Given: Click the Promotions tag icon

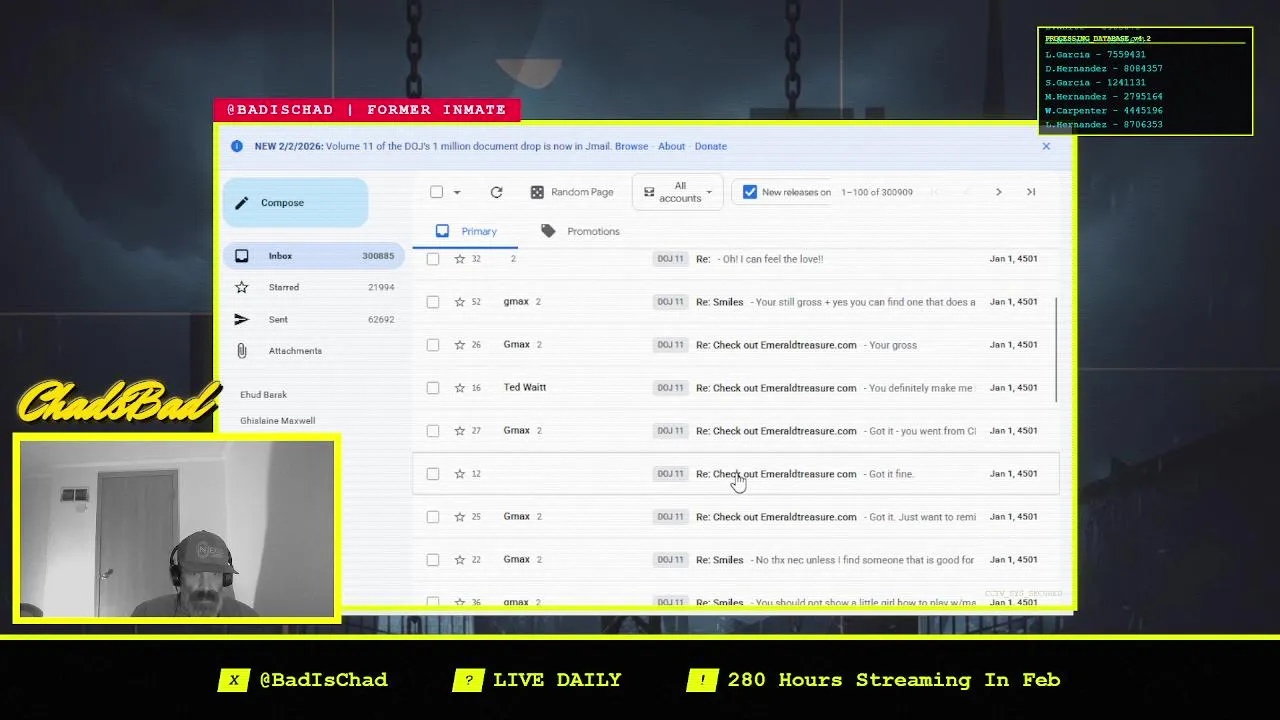Looking at the screenshot, I should coord(548,231).
